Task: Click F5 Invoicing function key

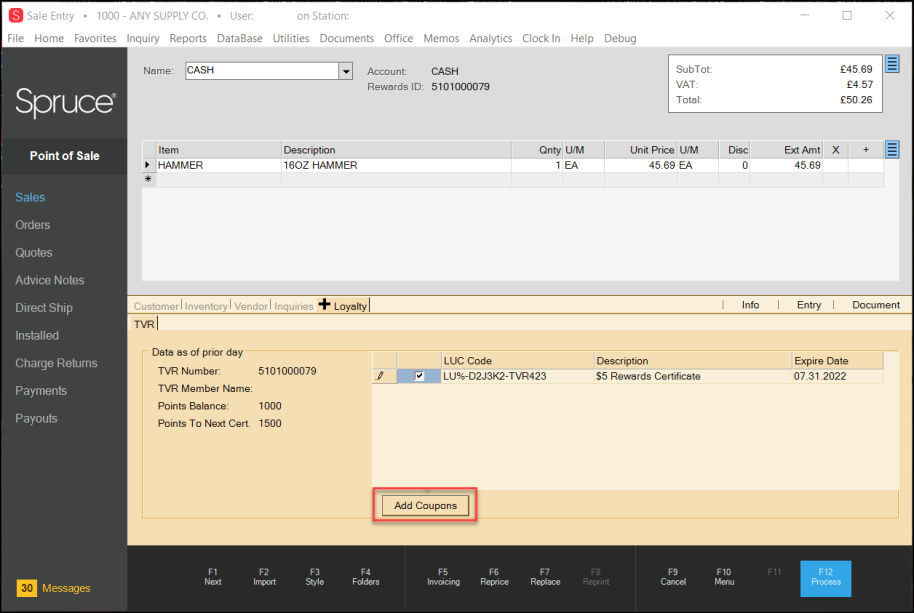Action: point(443,577)
